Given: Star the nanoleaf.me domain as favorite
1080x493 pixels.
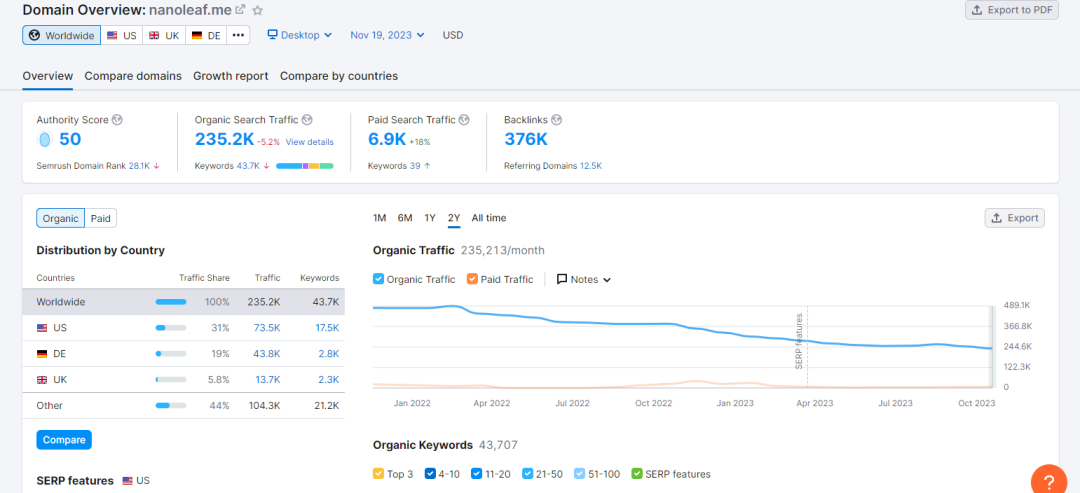Looking at the screenshot, I should coord(258,10).
